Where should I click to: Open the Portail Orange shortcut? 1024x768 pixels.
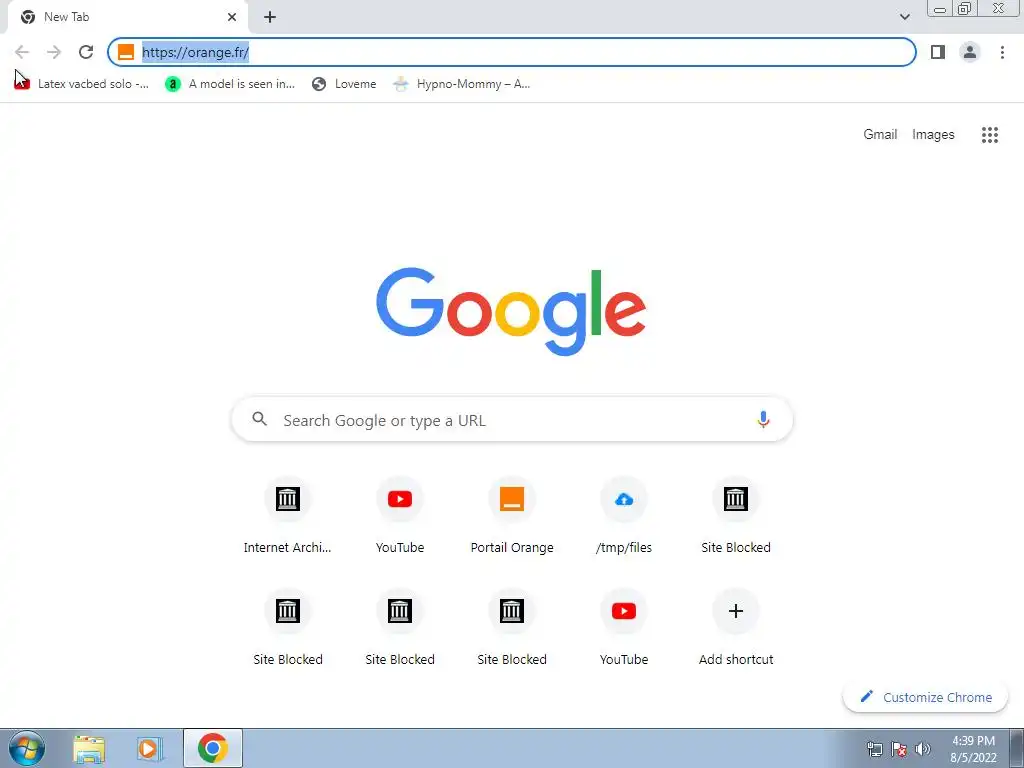pos(512,516)
